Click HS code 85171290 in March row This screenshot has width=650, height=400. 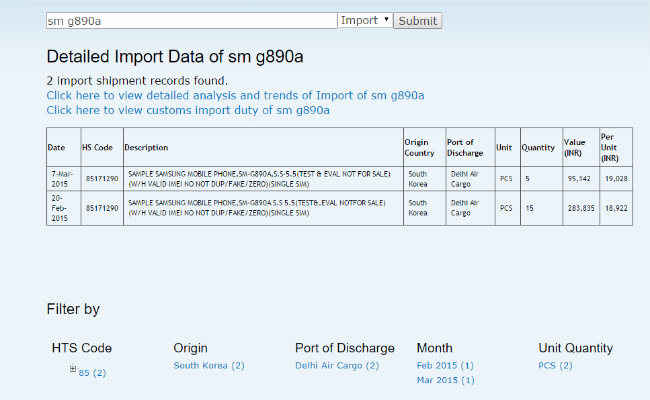click(102, 179)
